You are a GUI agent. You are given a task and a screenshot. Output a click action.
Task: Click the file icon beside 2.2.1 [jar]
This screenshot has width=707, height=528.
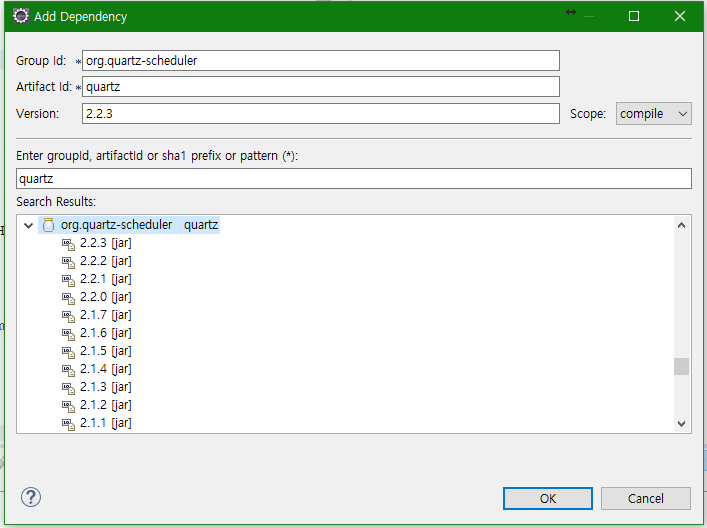point(68,280)
